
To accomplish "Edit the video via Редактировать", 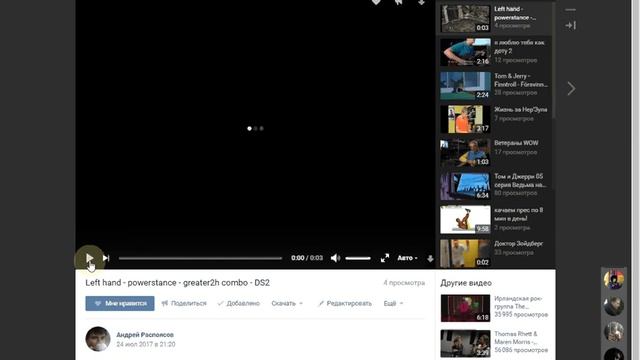I will coord(345,303).
